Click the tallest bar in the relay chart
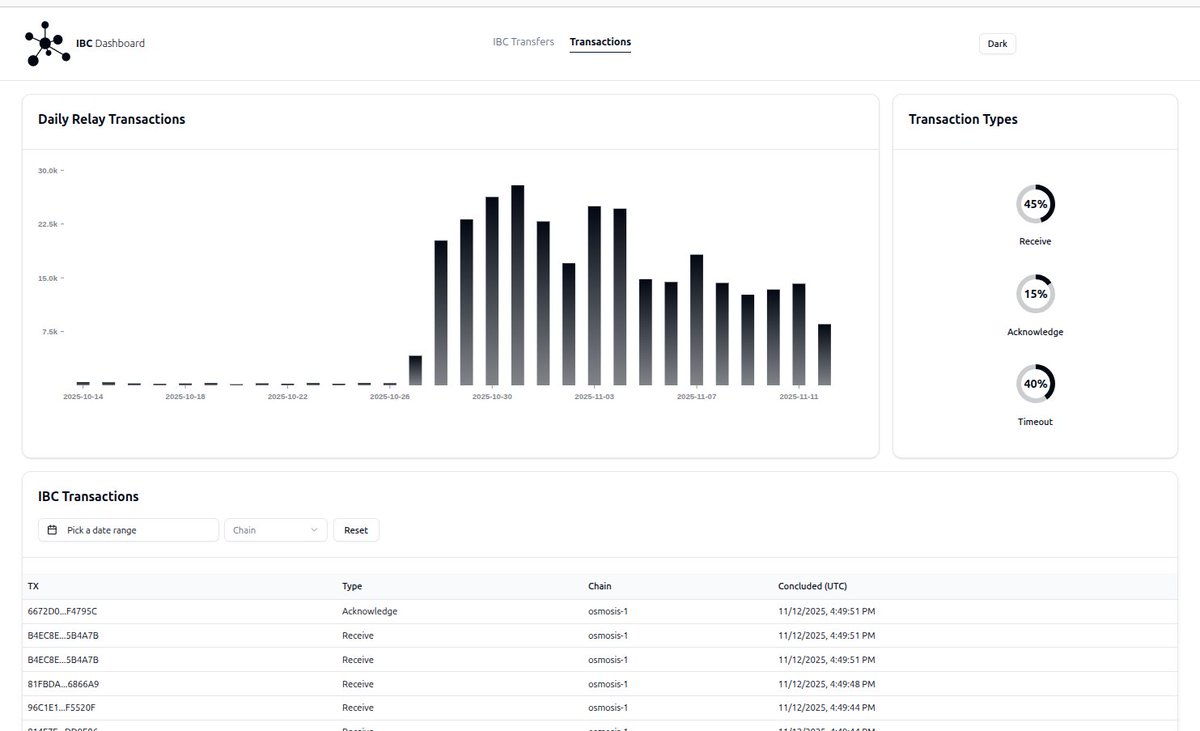Image resolution: width=1200 pixels, height=731 pixels. [x=518, y=285]
